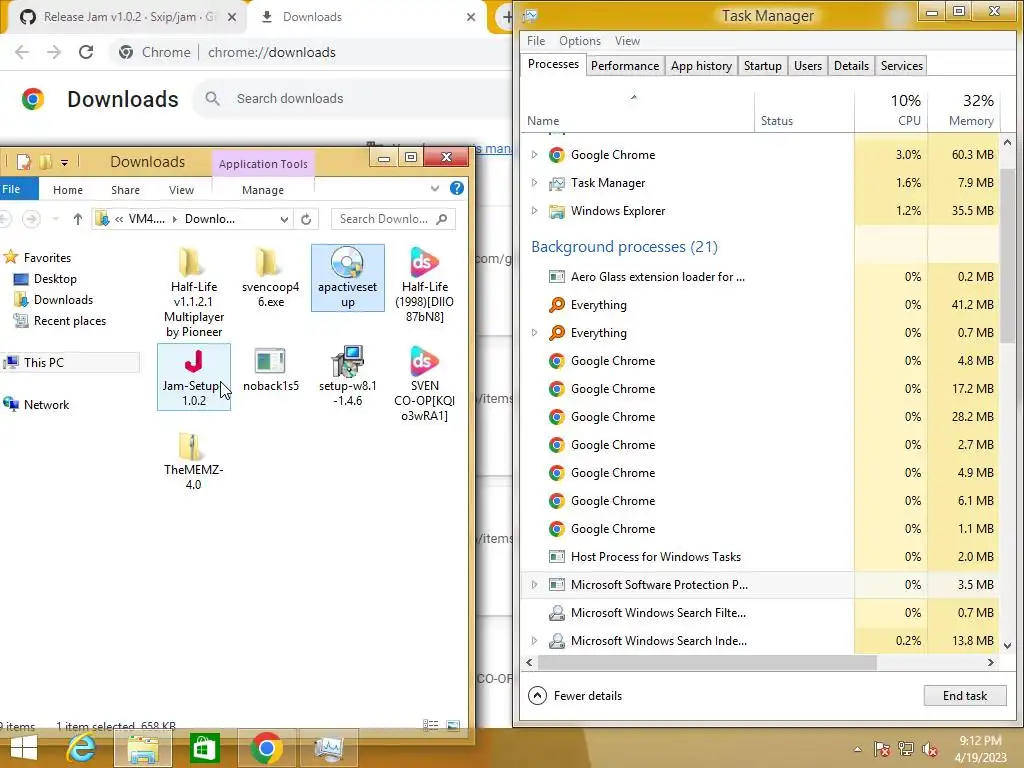1024x768 pixels.
Task: Select the svencoop46.exe folder
Action: point(270,278)
